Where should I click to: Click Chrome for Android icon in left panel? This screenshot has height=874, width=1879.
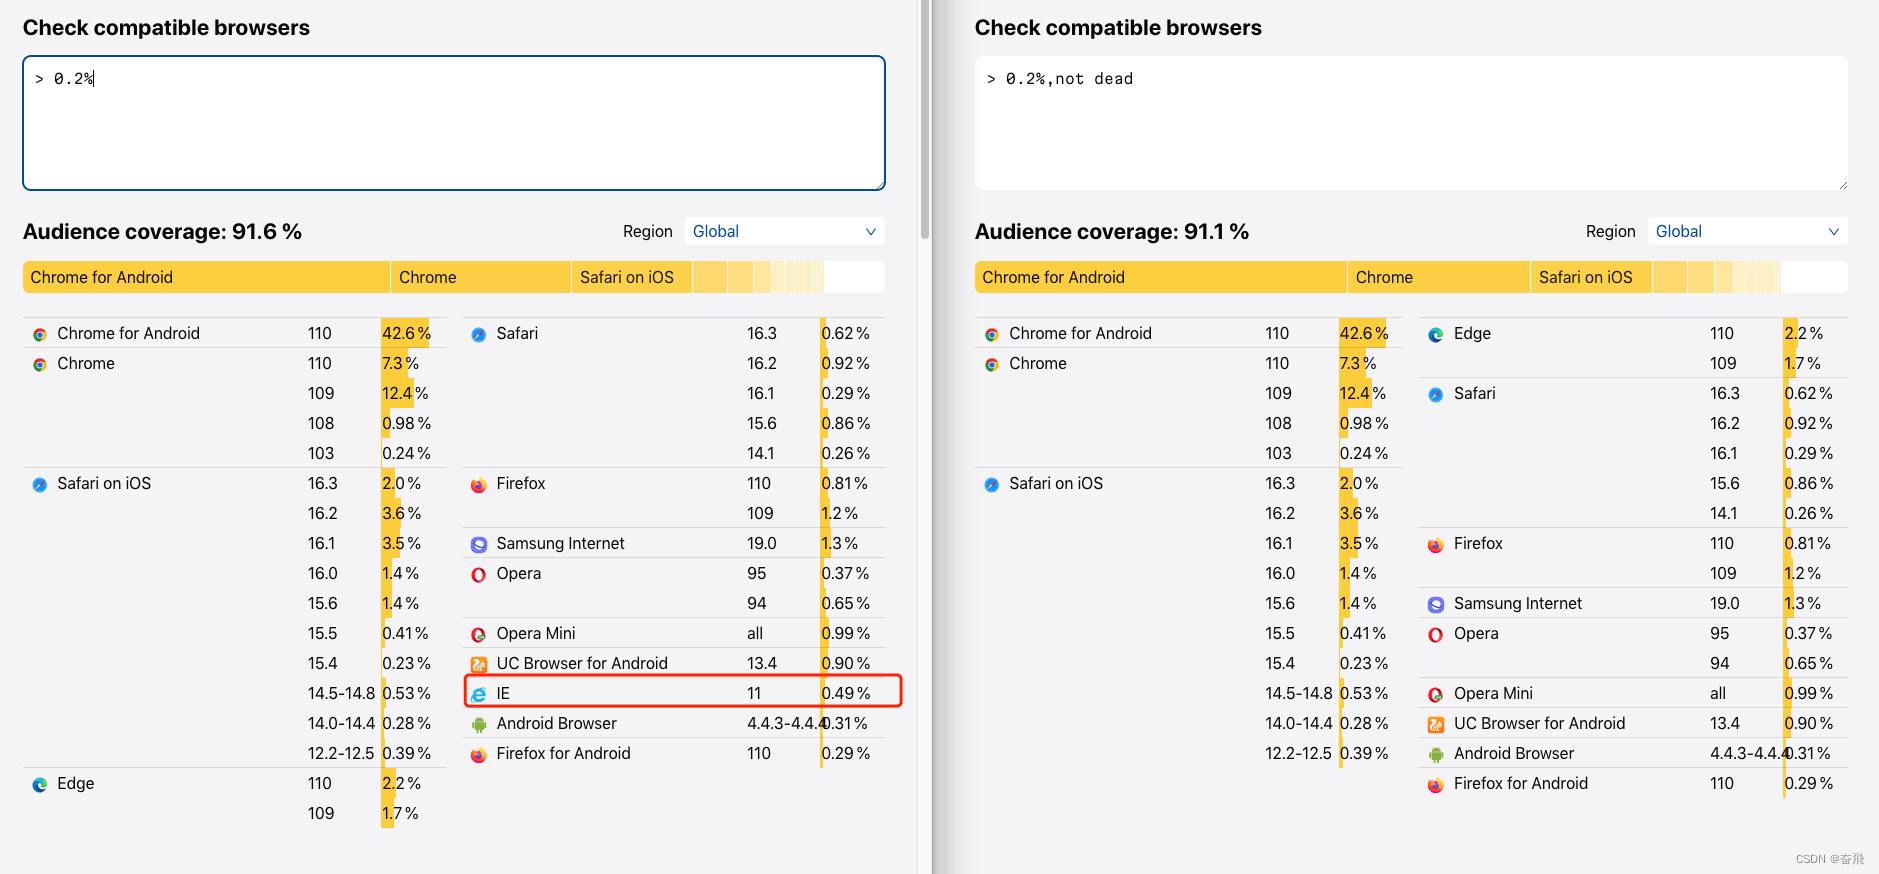40,335
